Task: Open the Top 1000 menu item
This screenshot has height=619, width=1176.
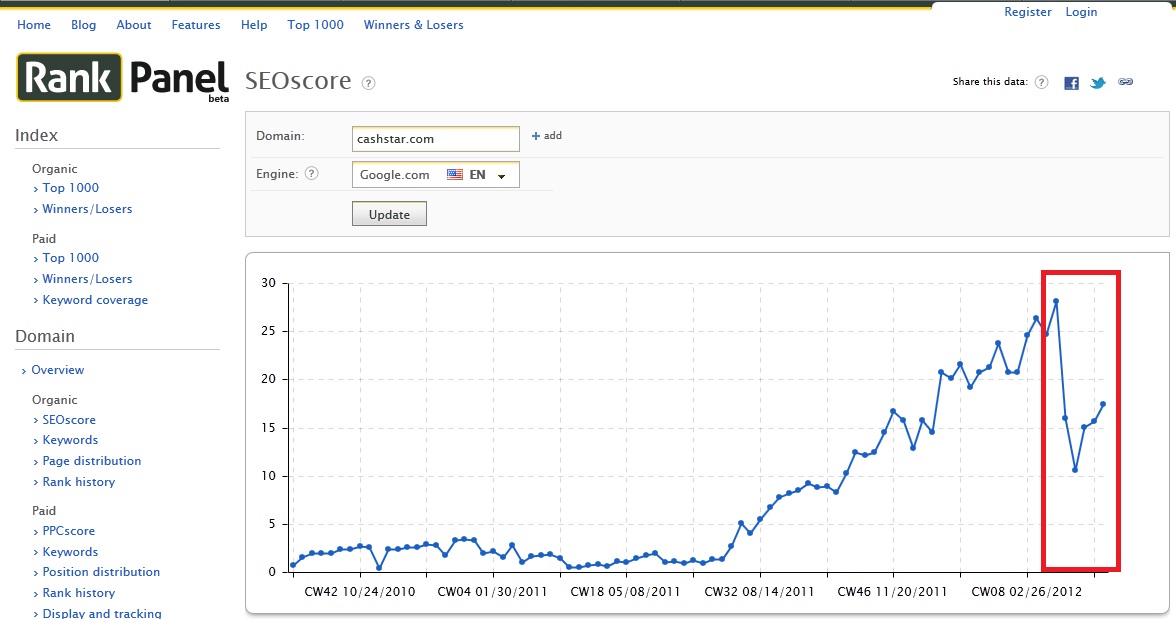Action: (x=315, y=25)
